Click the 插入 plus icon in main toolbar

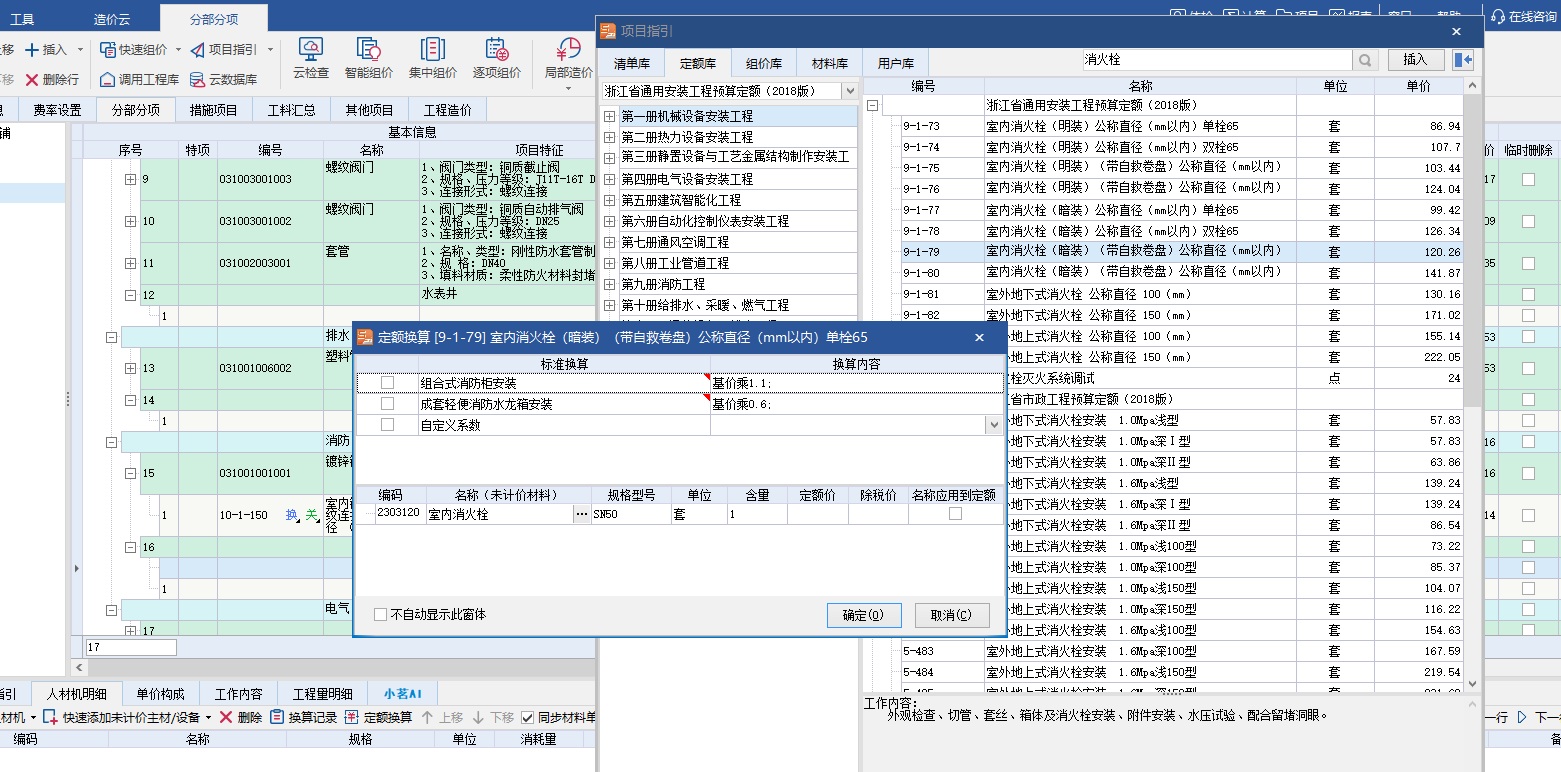[x=31, y=50]
